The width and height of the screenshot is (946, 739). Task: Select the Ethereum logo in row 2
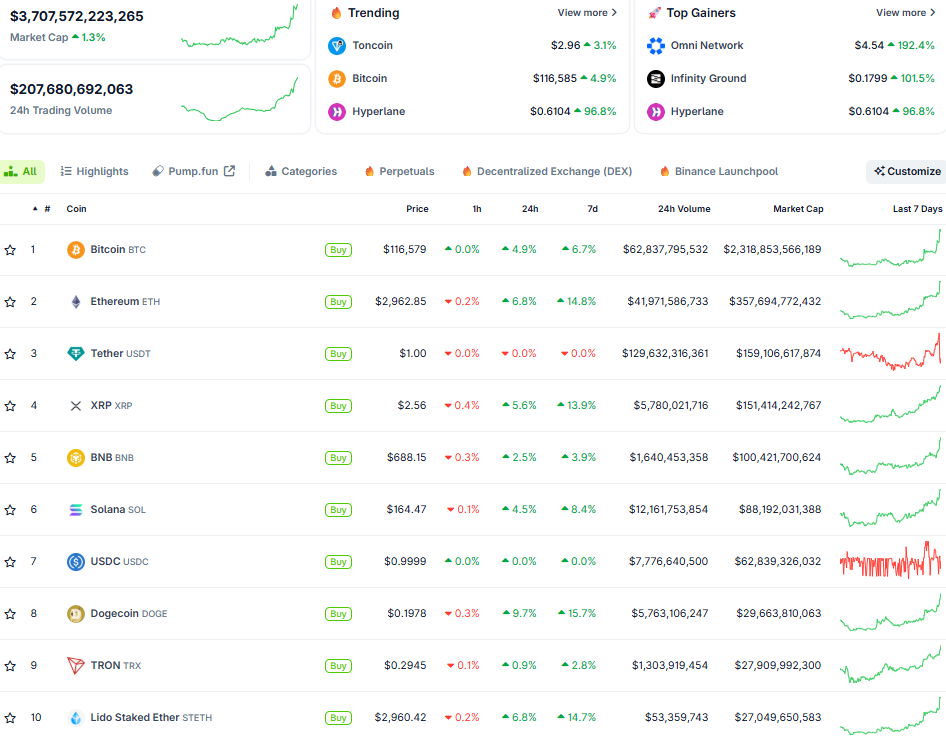[x=74, y=301]
